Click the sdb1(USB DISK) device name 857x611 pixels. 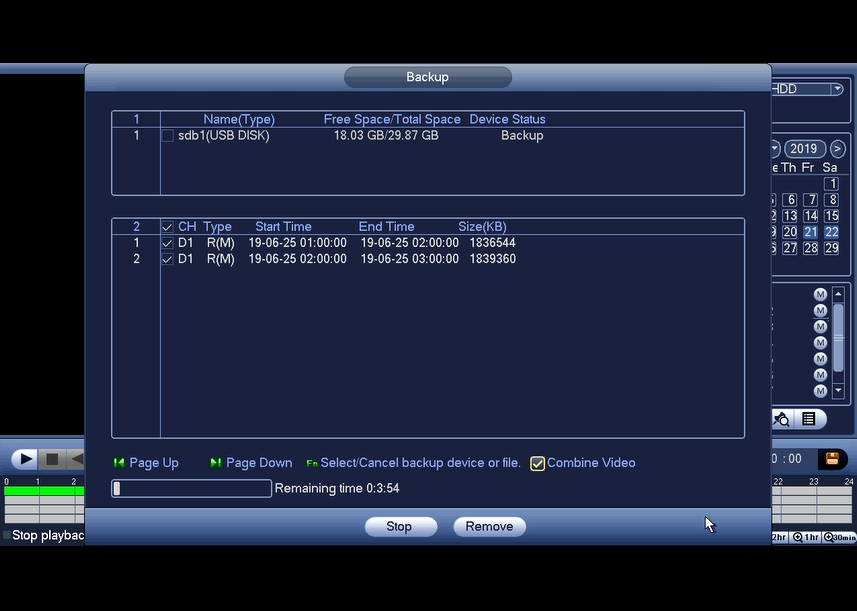pyautogui.click(x=224, y=136)
